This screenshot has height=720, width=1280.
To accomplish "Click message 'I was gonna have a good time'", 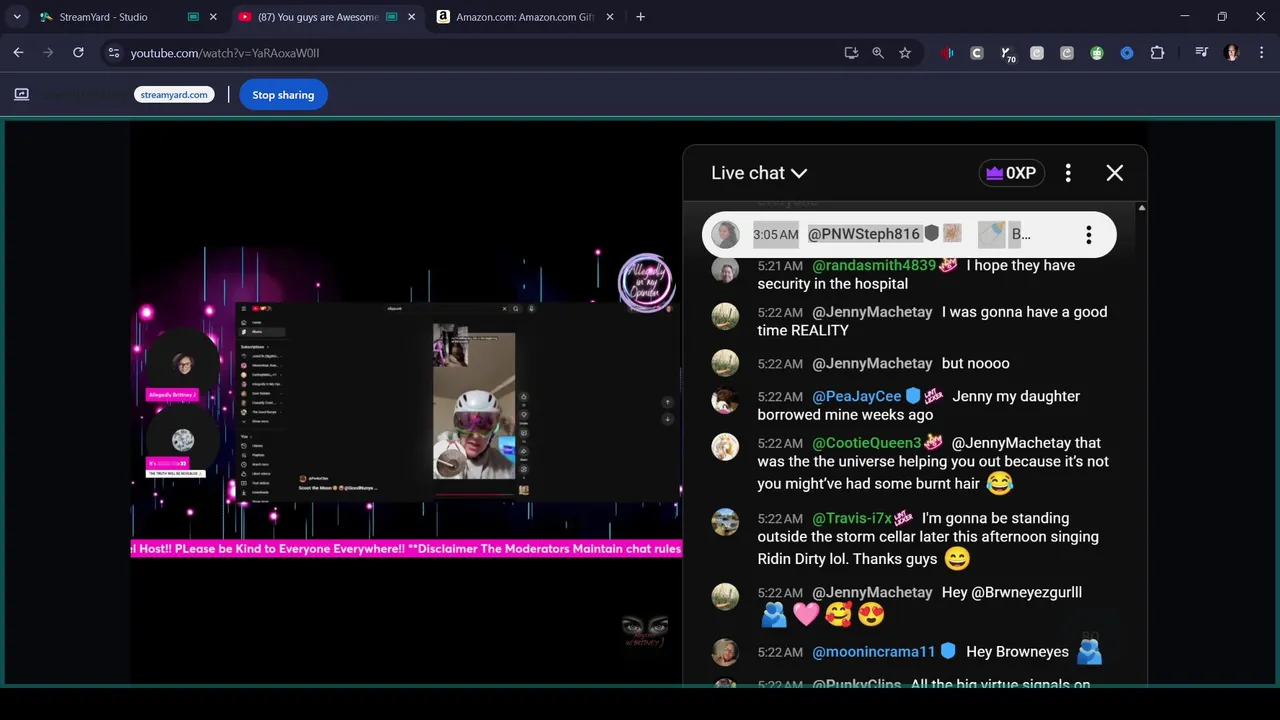I will pyautogui.click(x=932, y=321).
